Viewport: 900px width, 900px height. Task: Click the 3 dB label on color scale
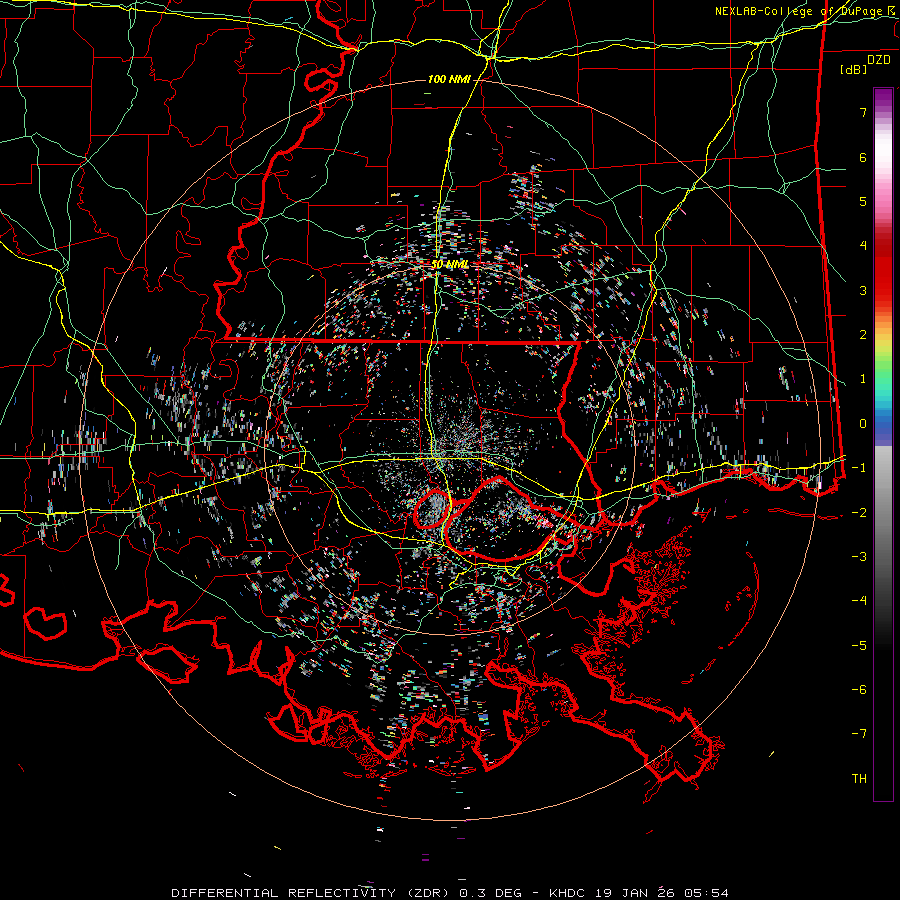(x=863, y=290)
